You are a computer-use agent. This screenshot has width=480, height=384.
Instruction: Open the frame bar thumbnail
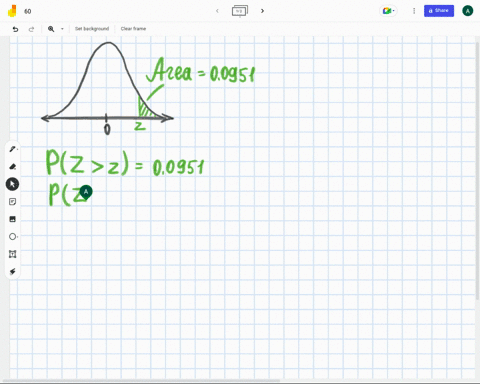(x=240, y=11)
